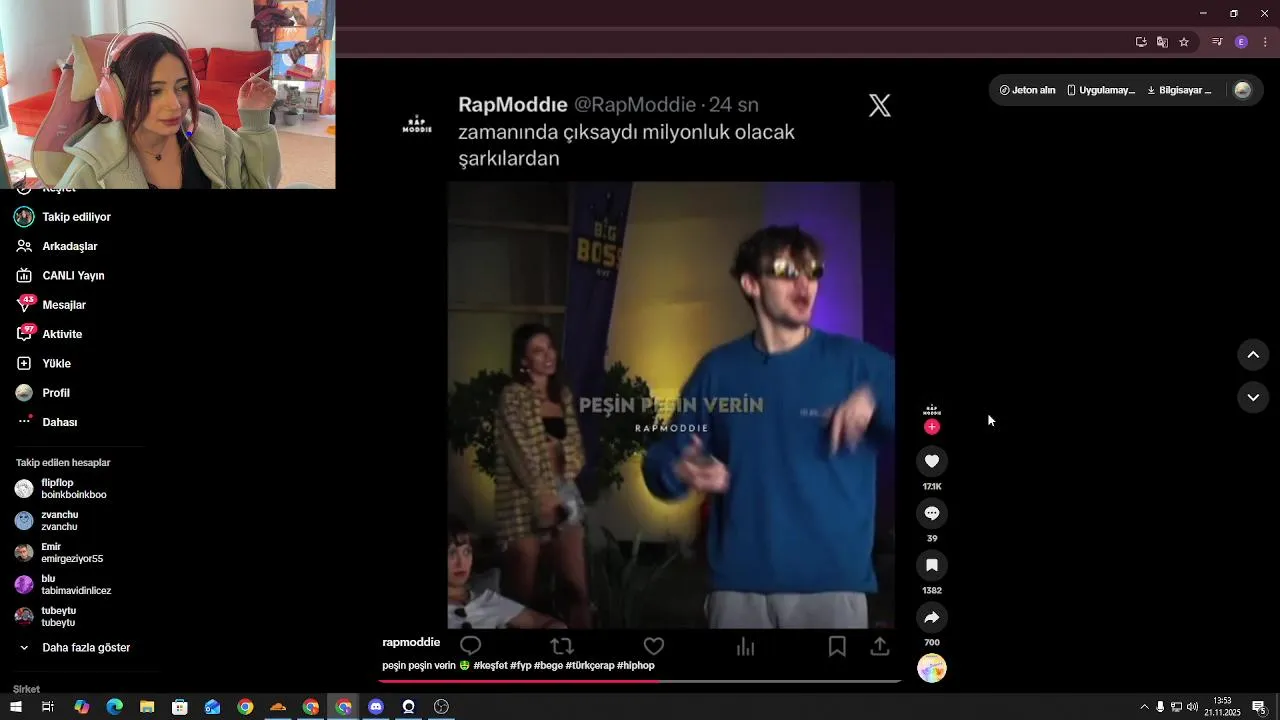Follow rapmoddie with the red plus button
The width and height of the screenshot is (1280, 720).
932,427
